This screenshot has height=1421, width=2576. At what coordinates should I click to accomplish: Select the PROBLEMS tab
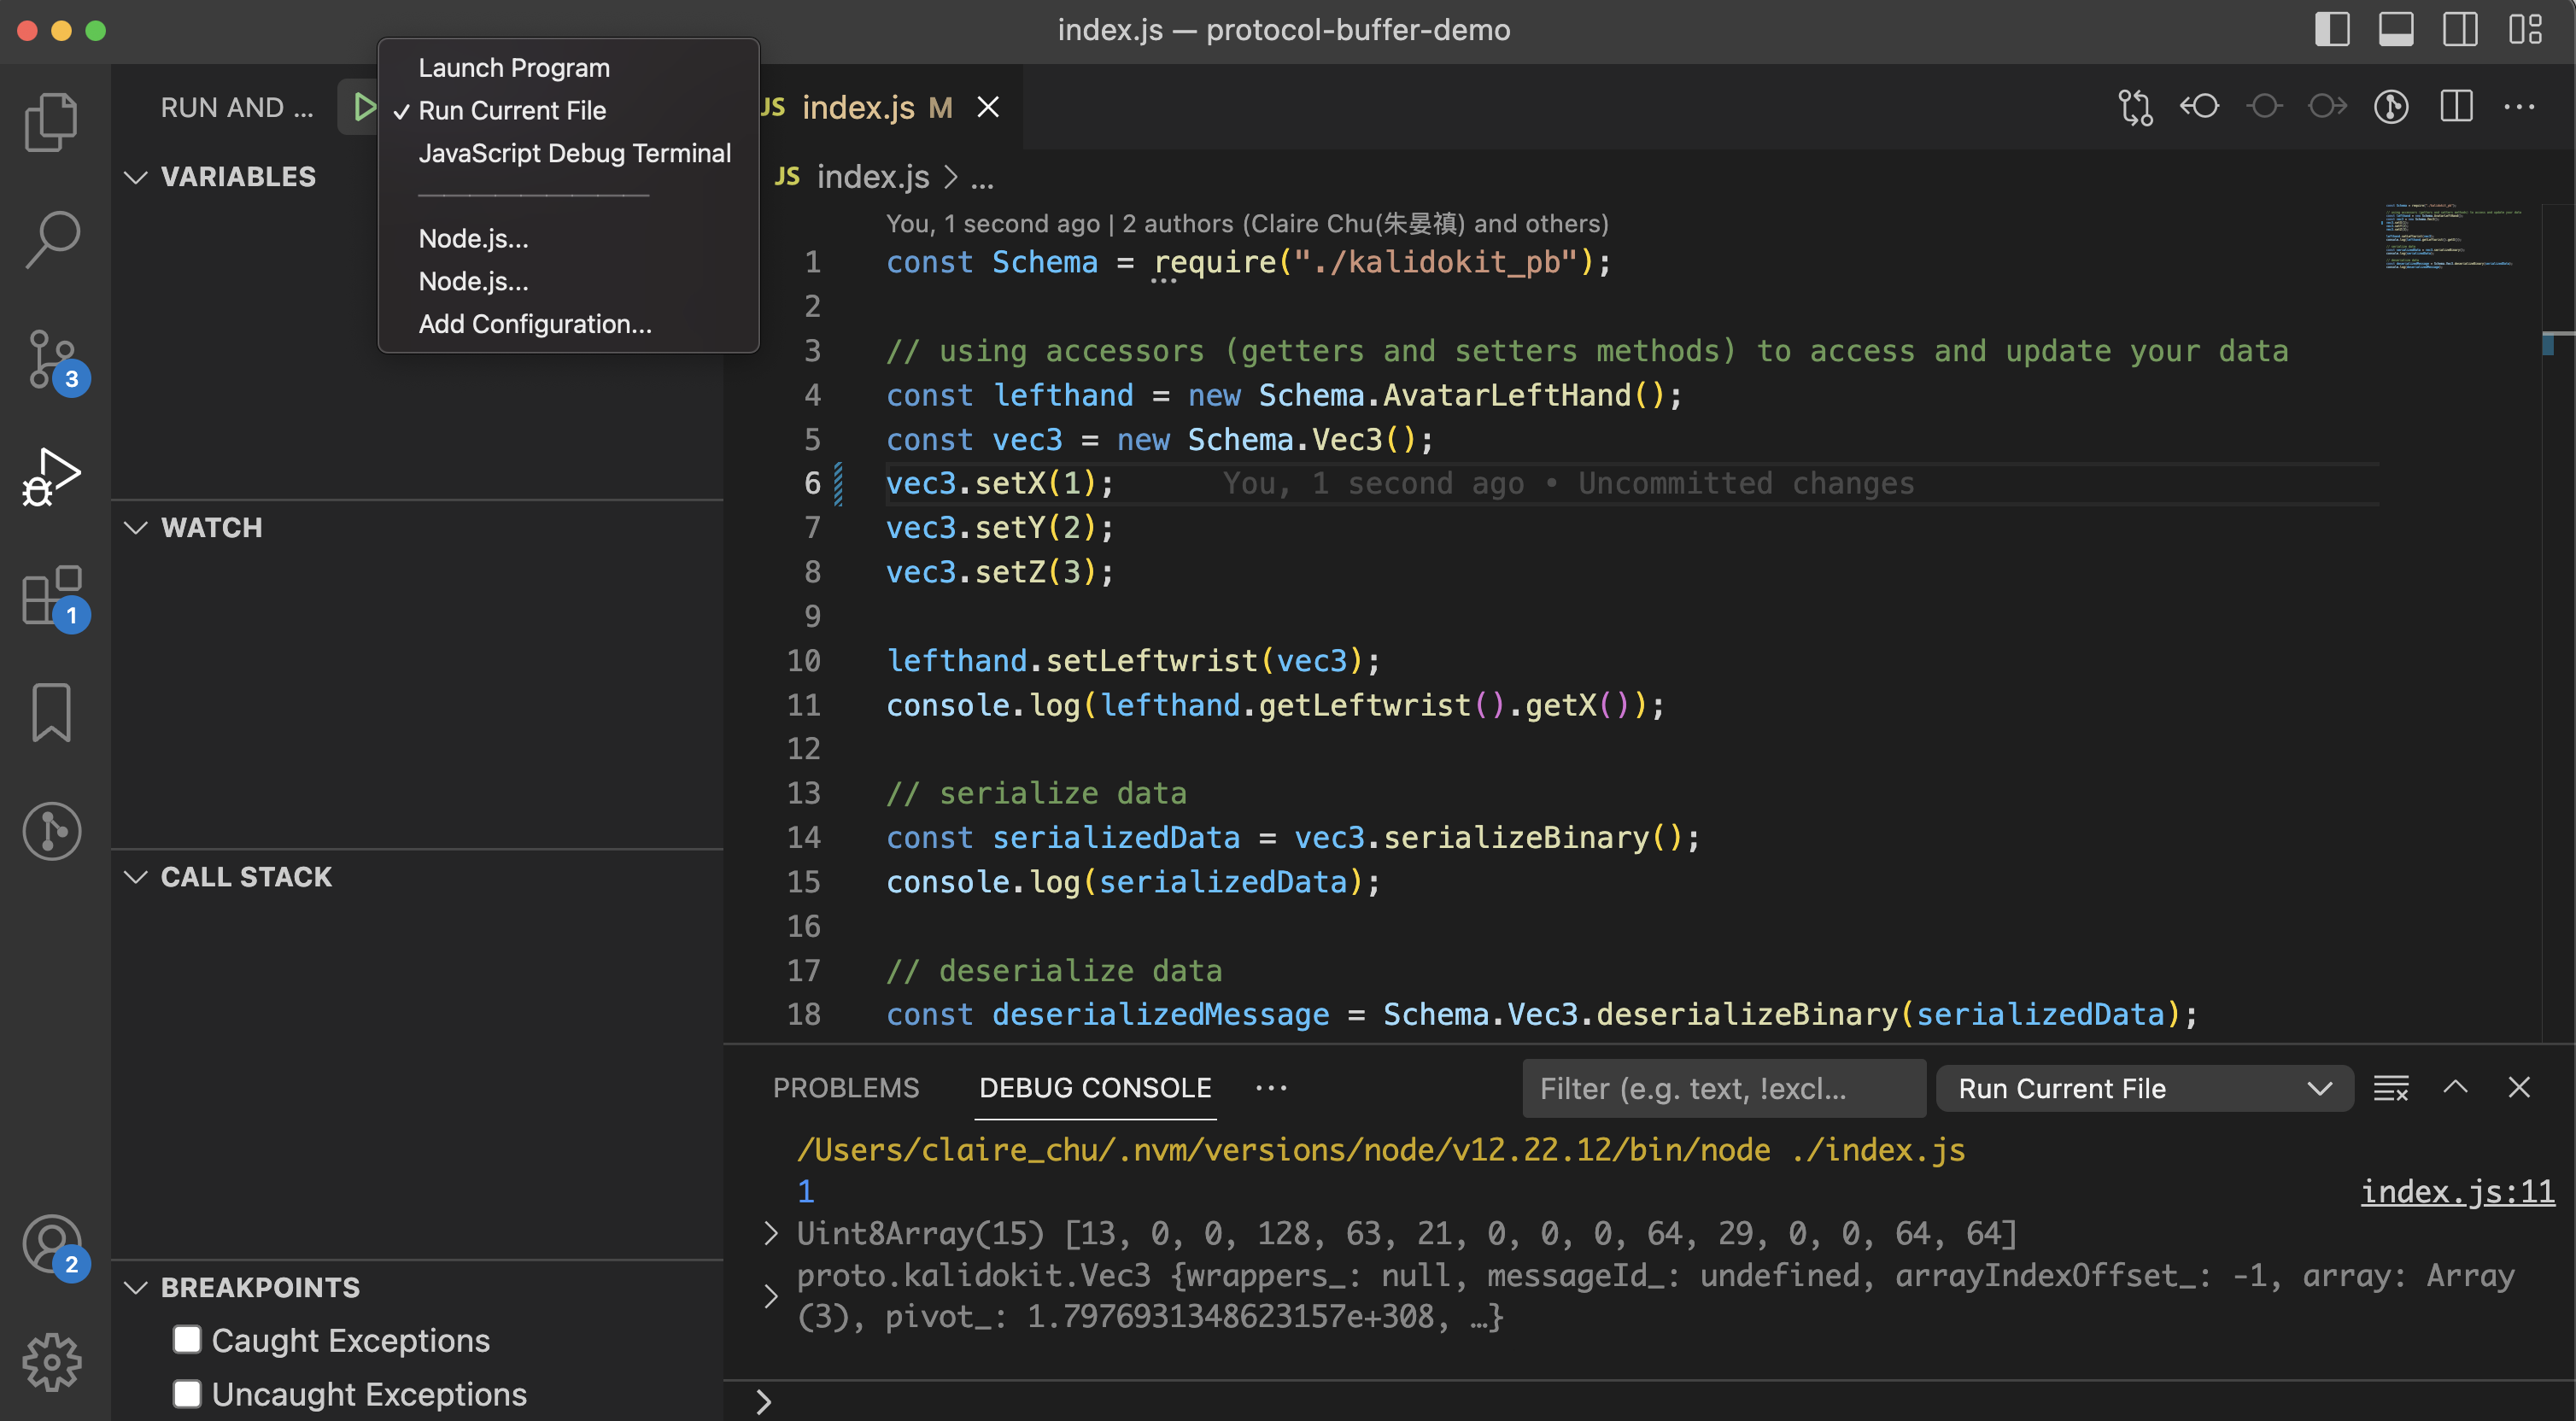(x=846, y=1085)
